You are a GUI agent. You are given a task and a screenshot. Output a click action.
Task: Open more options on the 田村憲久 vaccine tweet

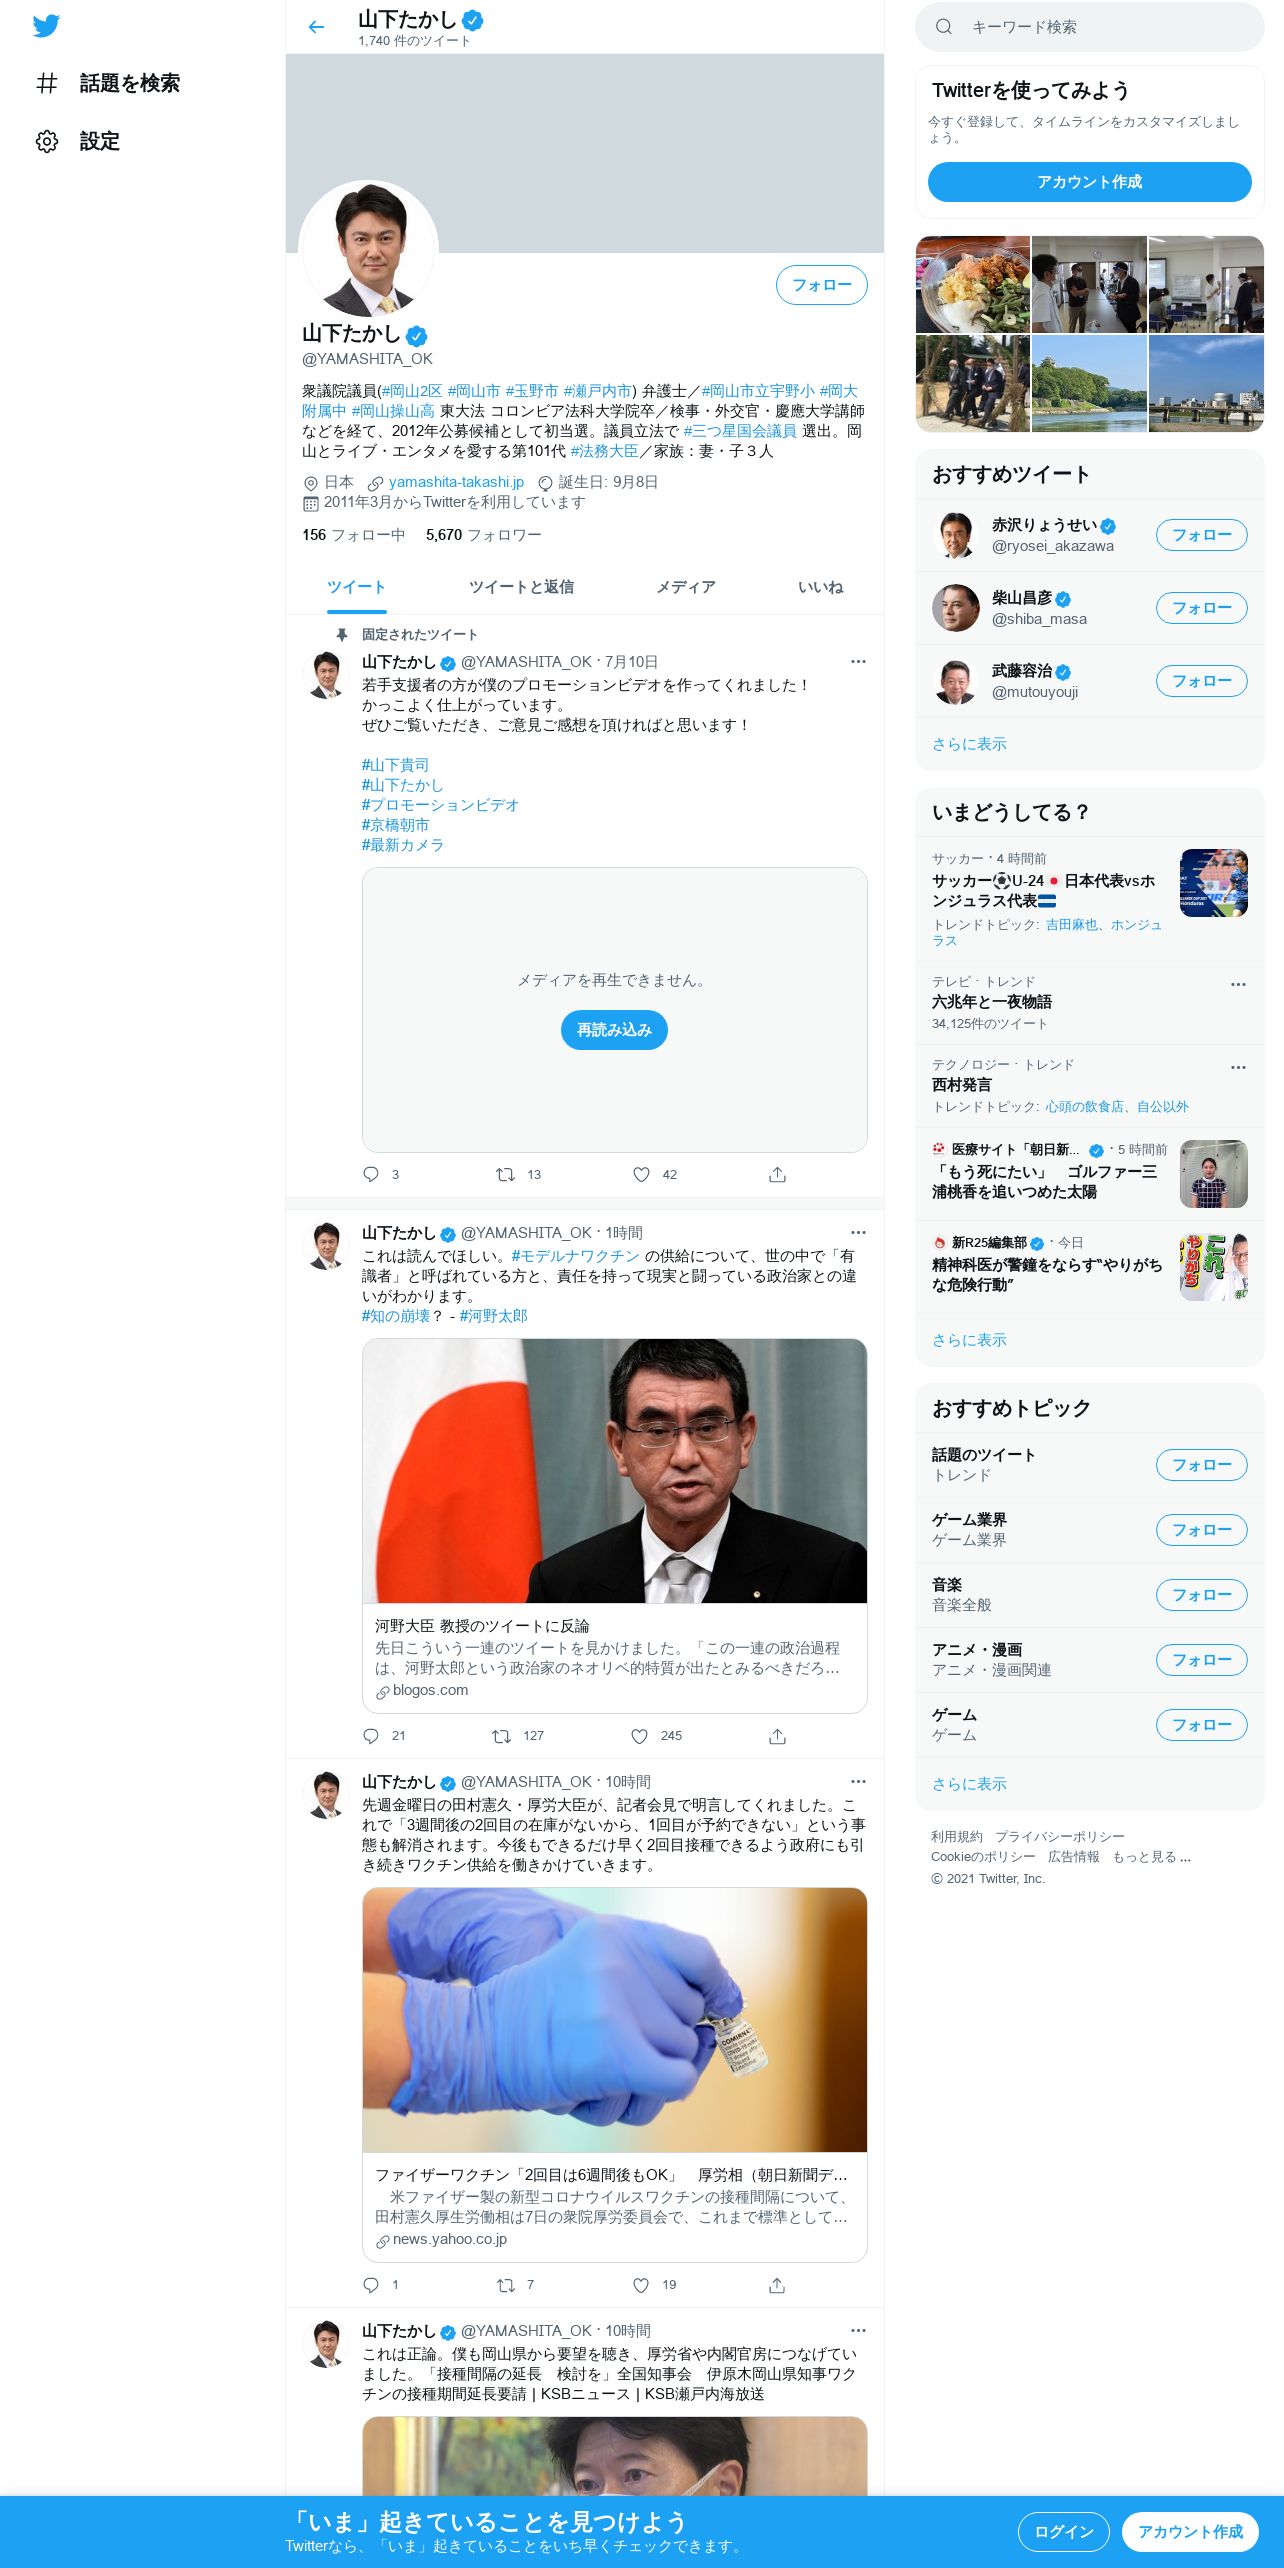[858, 1781]
